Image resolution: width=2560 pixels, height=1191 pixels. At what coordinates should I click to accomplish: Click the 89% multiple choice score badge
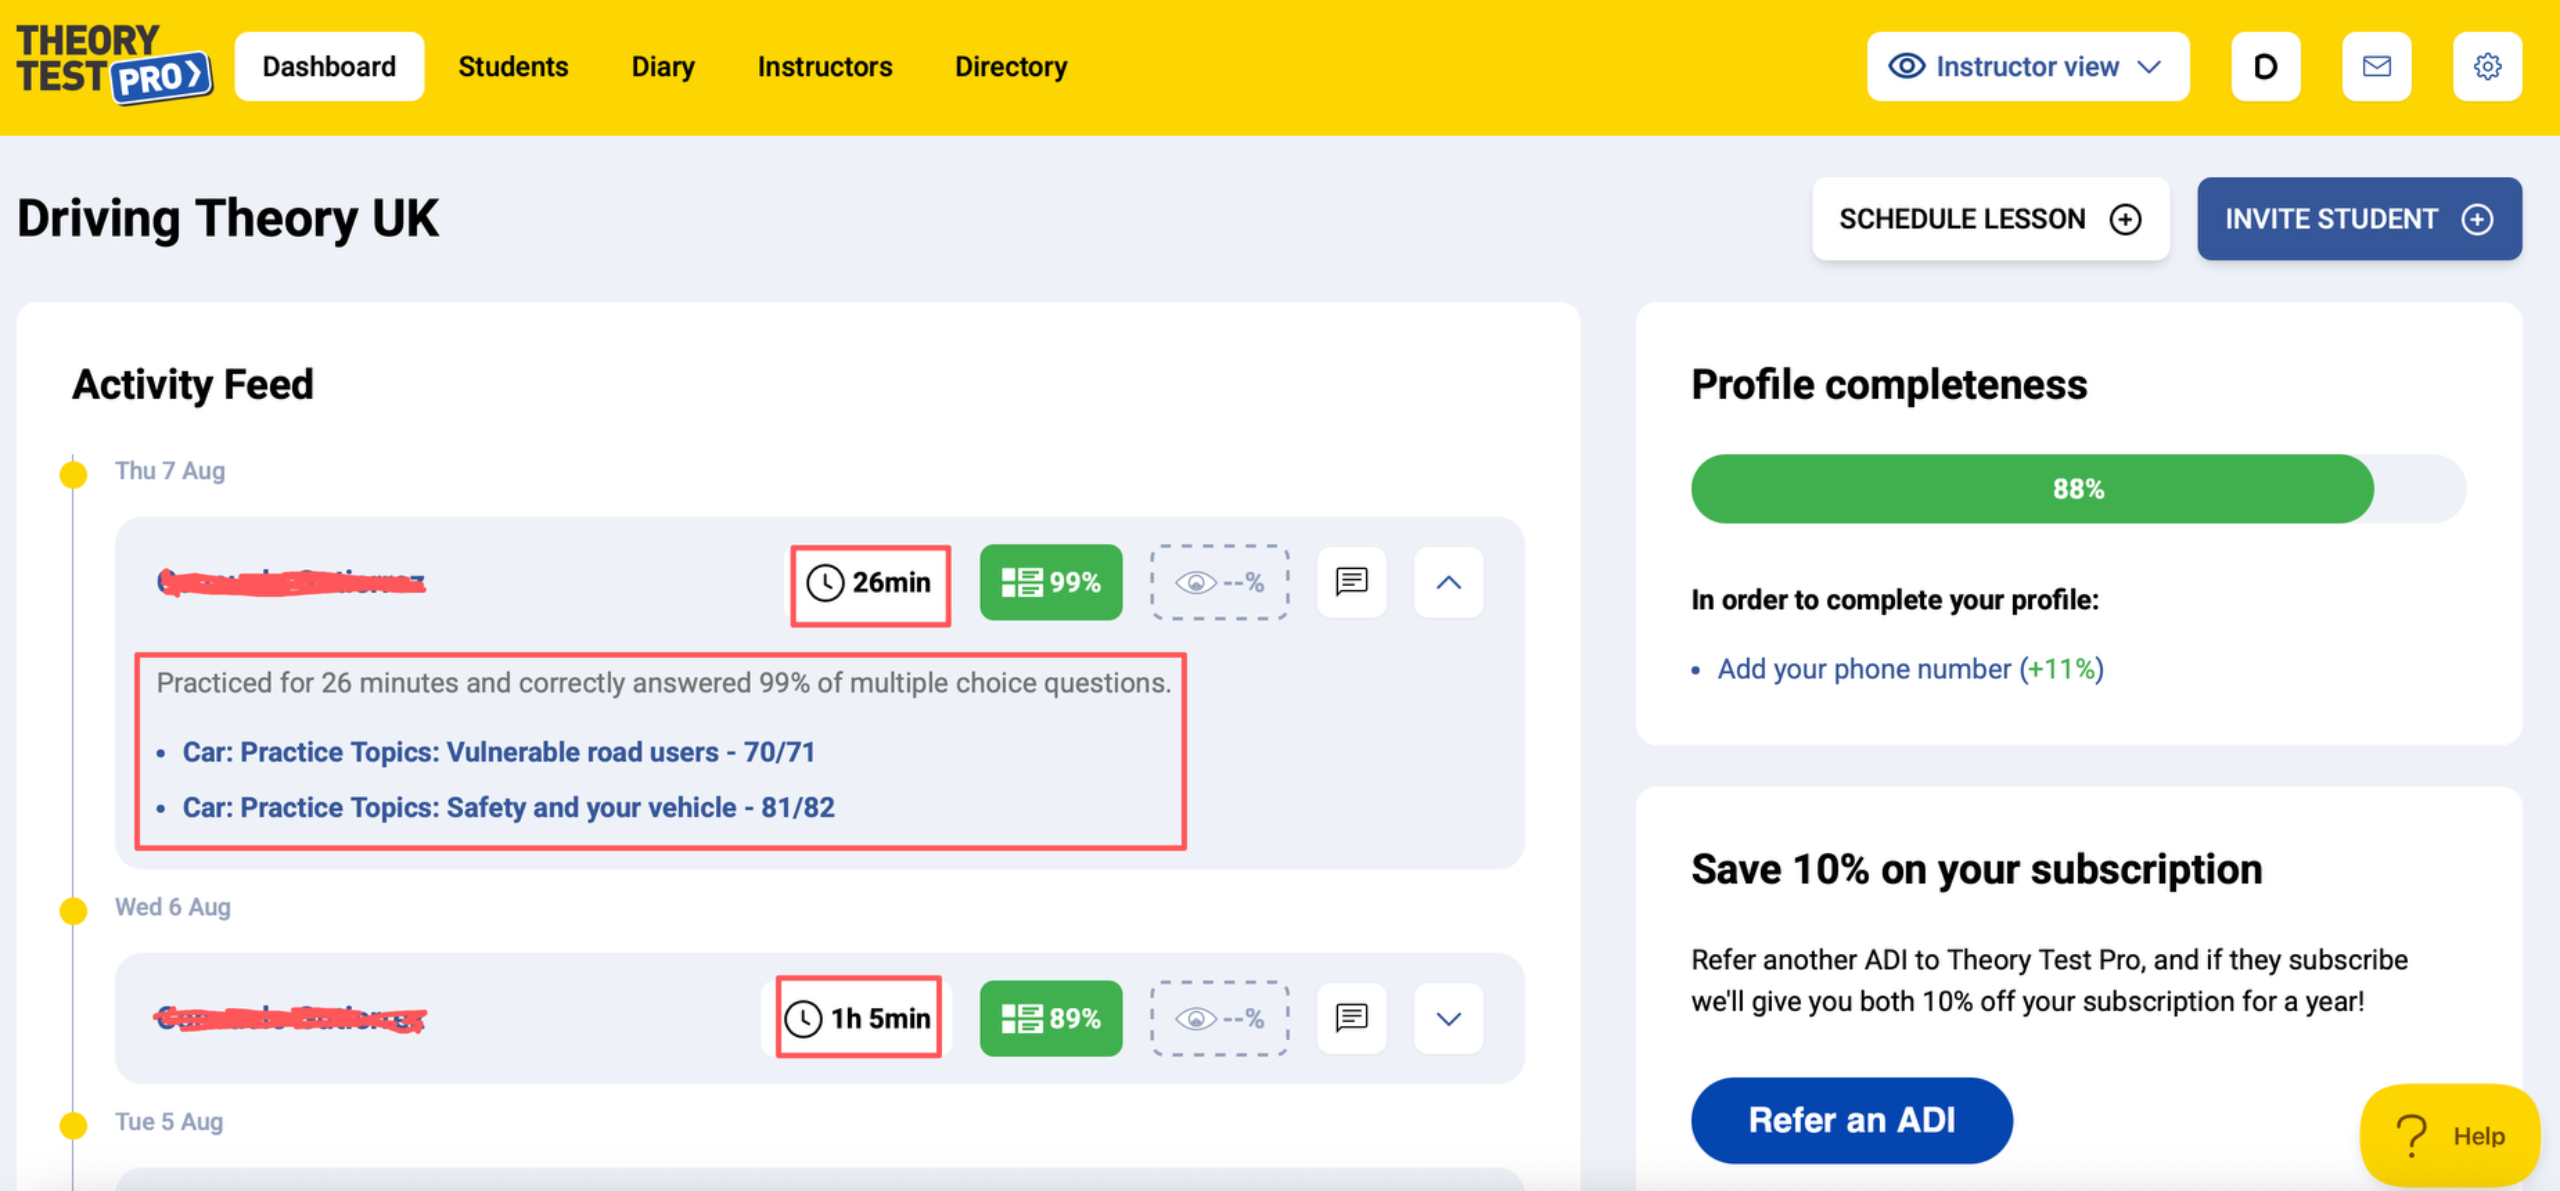[x=1050, y=1018]
